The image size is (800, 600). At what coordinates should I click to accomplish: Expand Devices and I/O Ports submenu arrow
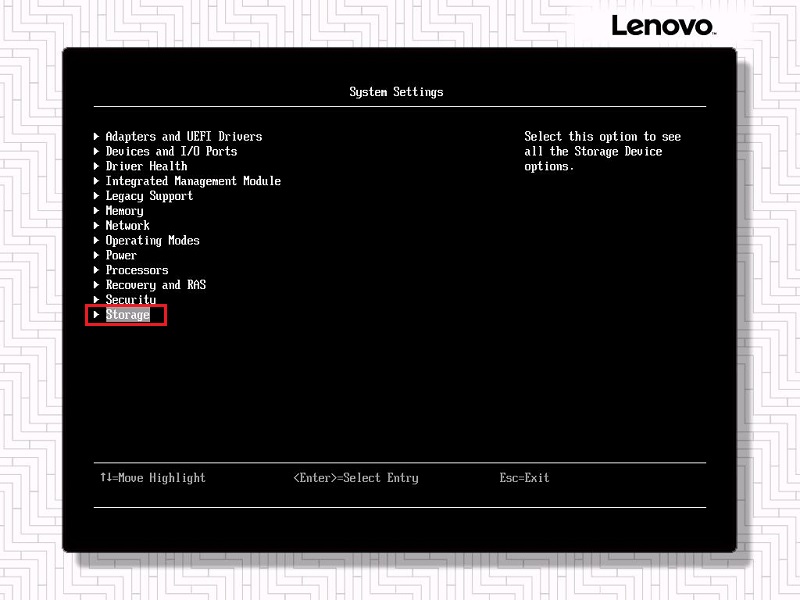[96, 151]
